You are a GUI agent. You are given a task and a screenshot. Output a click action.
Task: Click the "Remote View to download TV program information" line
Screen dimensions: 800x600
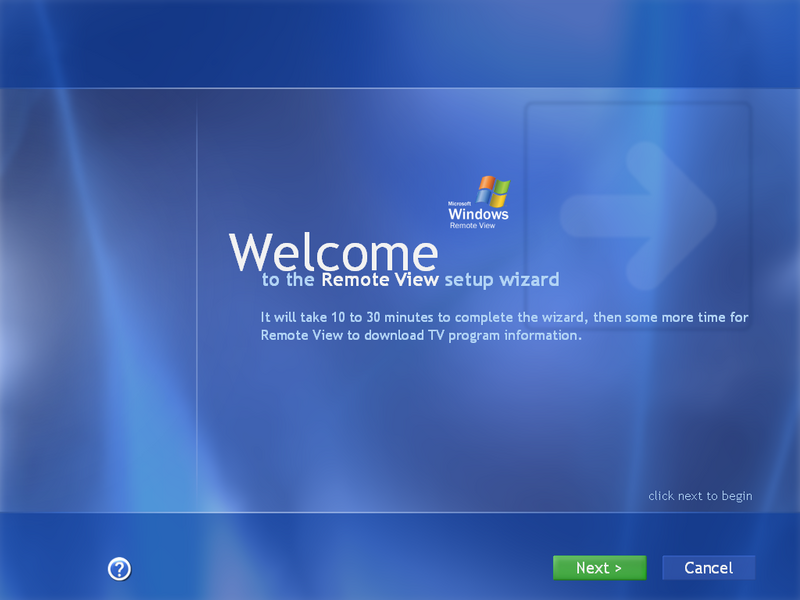[x=421, y=335]
